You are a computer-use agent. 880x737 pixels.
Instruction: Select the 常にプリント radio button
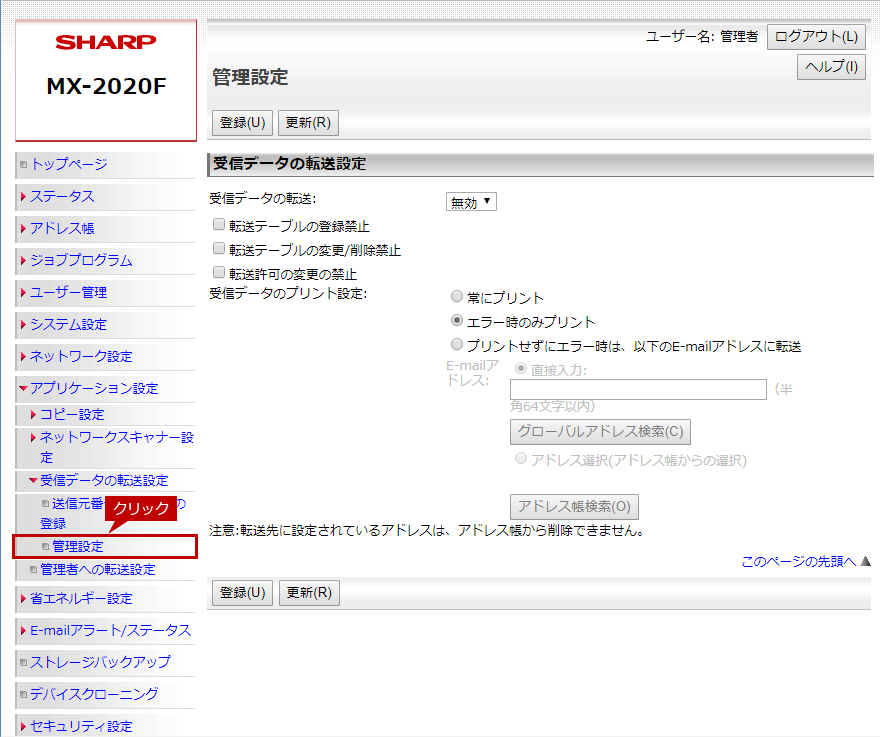(457, 297)
